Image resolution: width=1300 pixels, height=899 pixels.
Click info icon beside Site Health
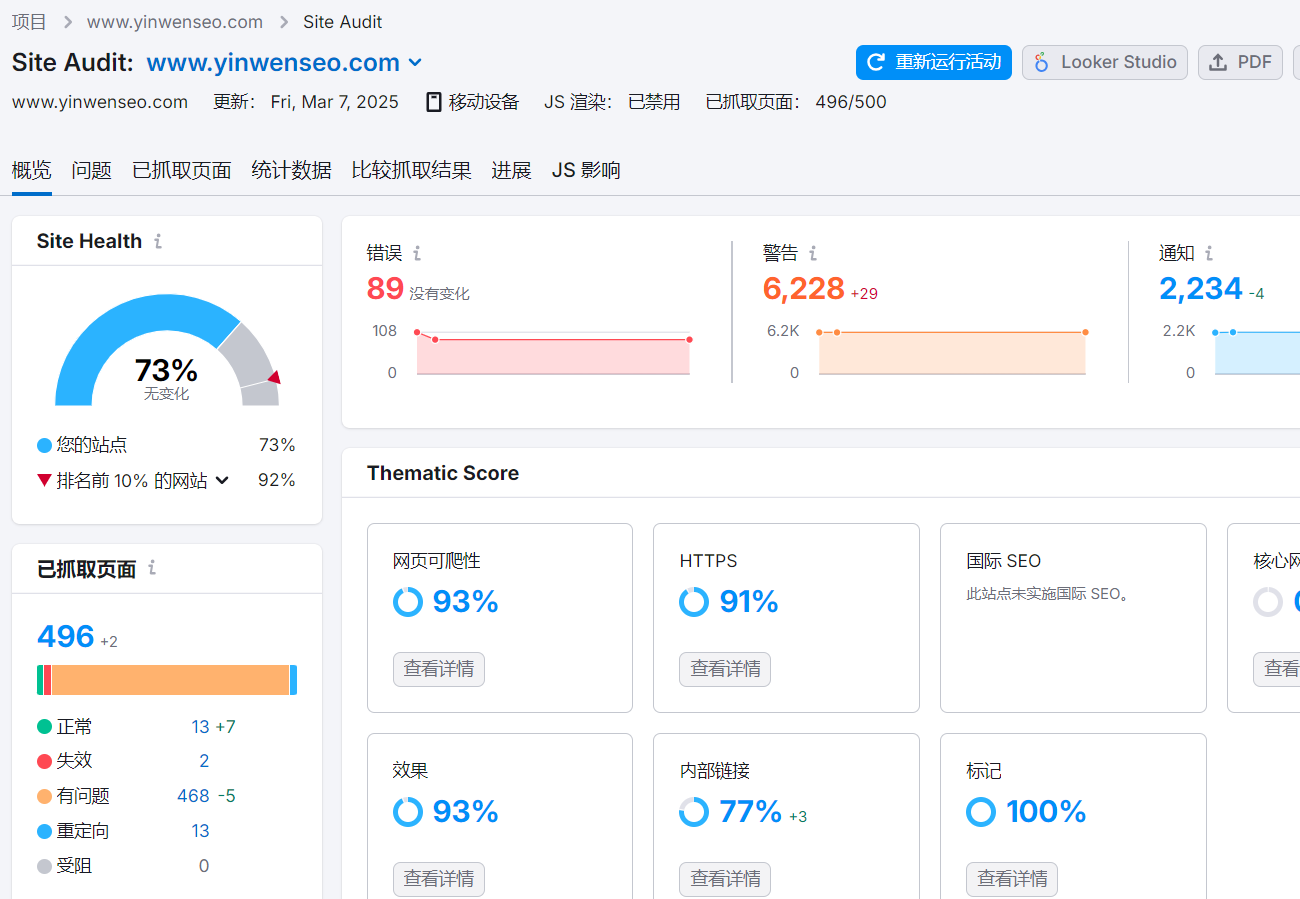pyautogui.click(x=158, y=241)
